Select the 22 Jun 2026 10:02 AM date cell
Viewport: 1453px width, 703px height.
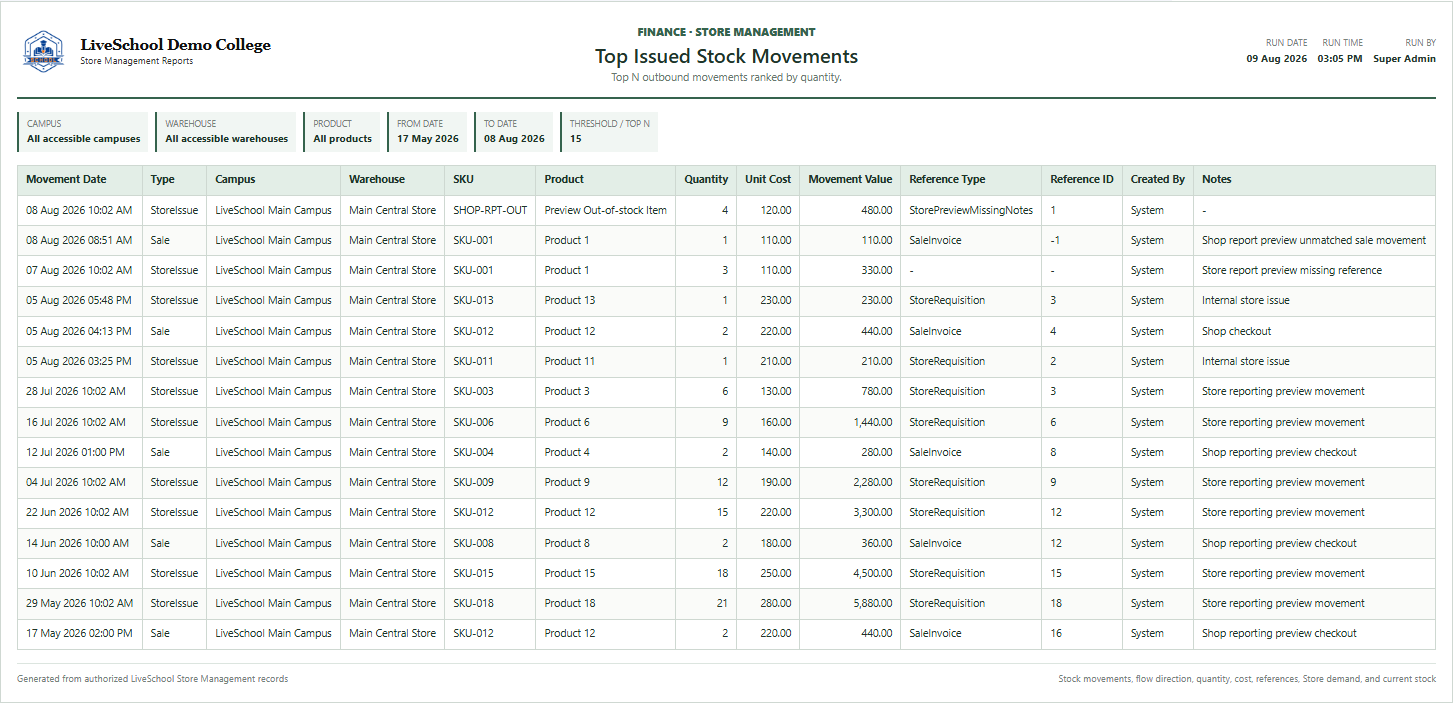click(80, 513)
